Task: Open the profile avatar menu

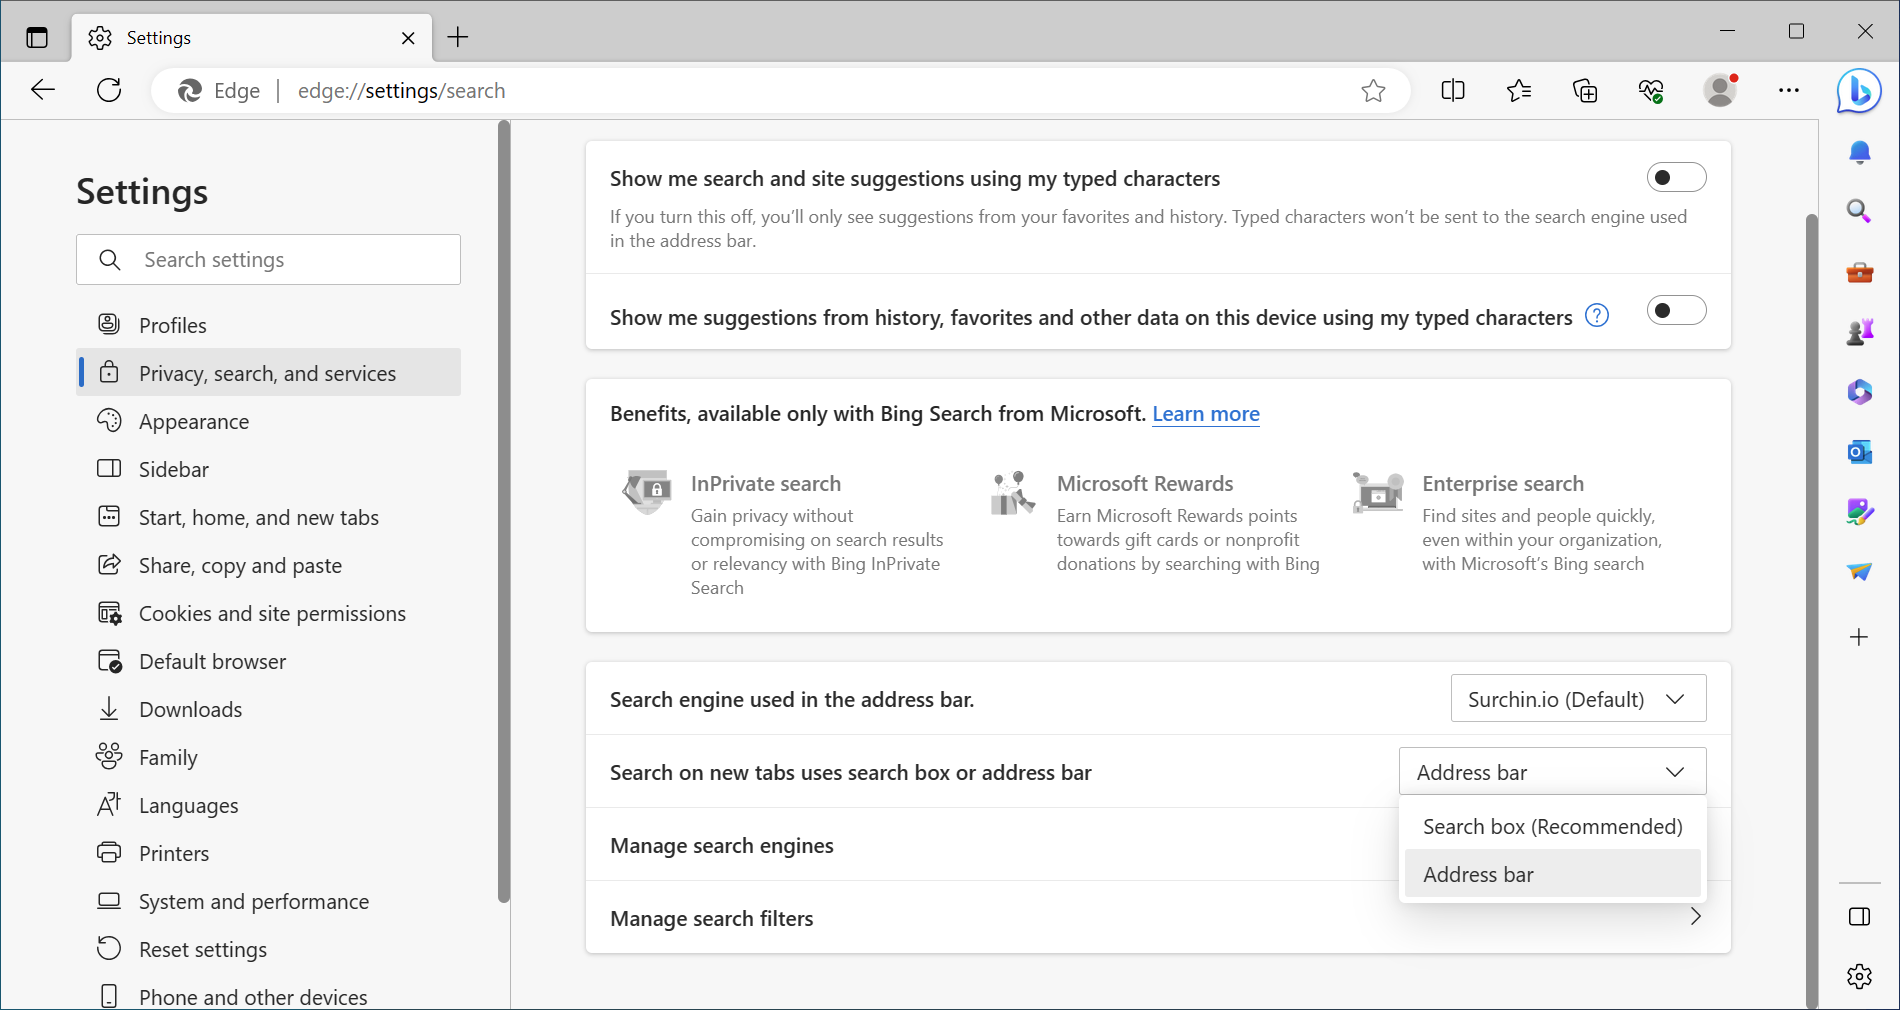Action: (x=1720, y=91)
